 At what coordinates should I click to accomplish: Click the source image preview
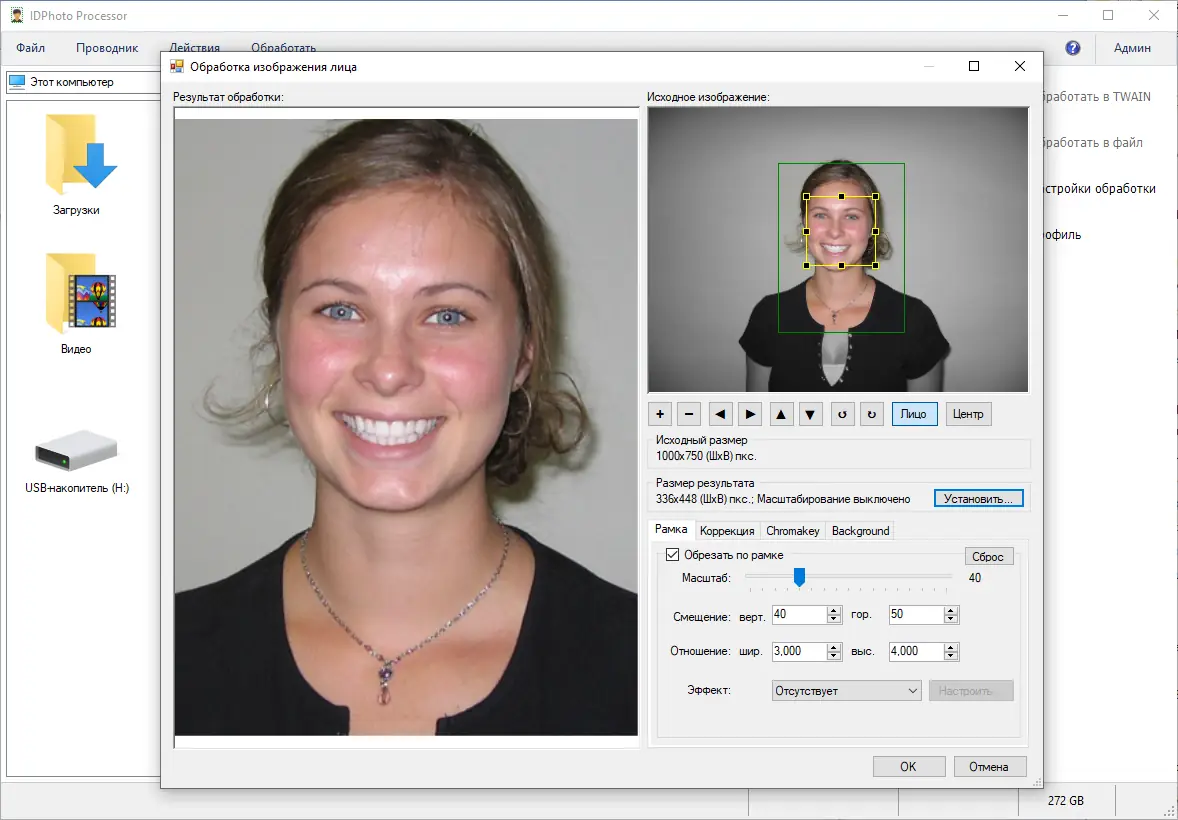pos(838,250)
